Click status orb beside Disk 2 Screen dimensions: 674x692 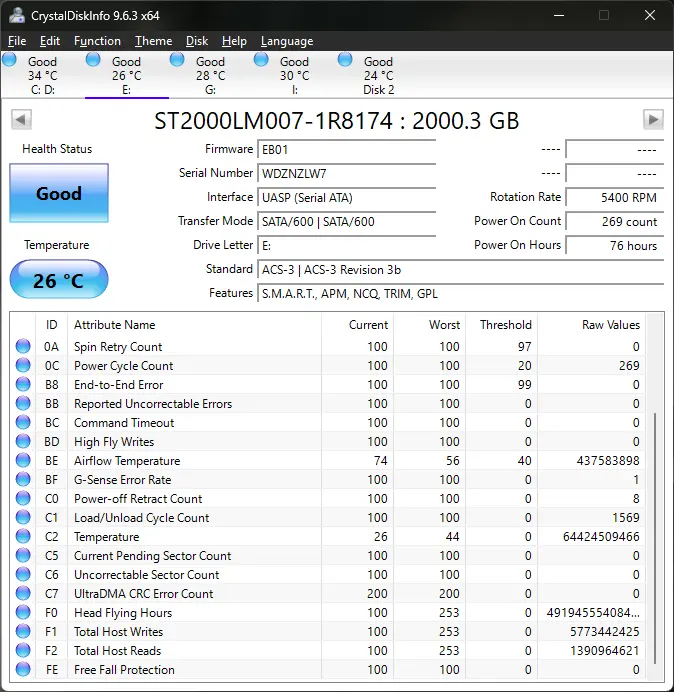pyautogui.click(x=345, y=59)
